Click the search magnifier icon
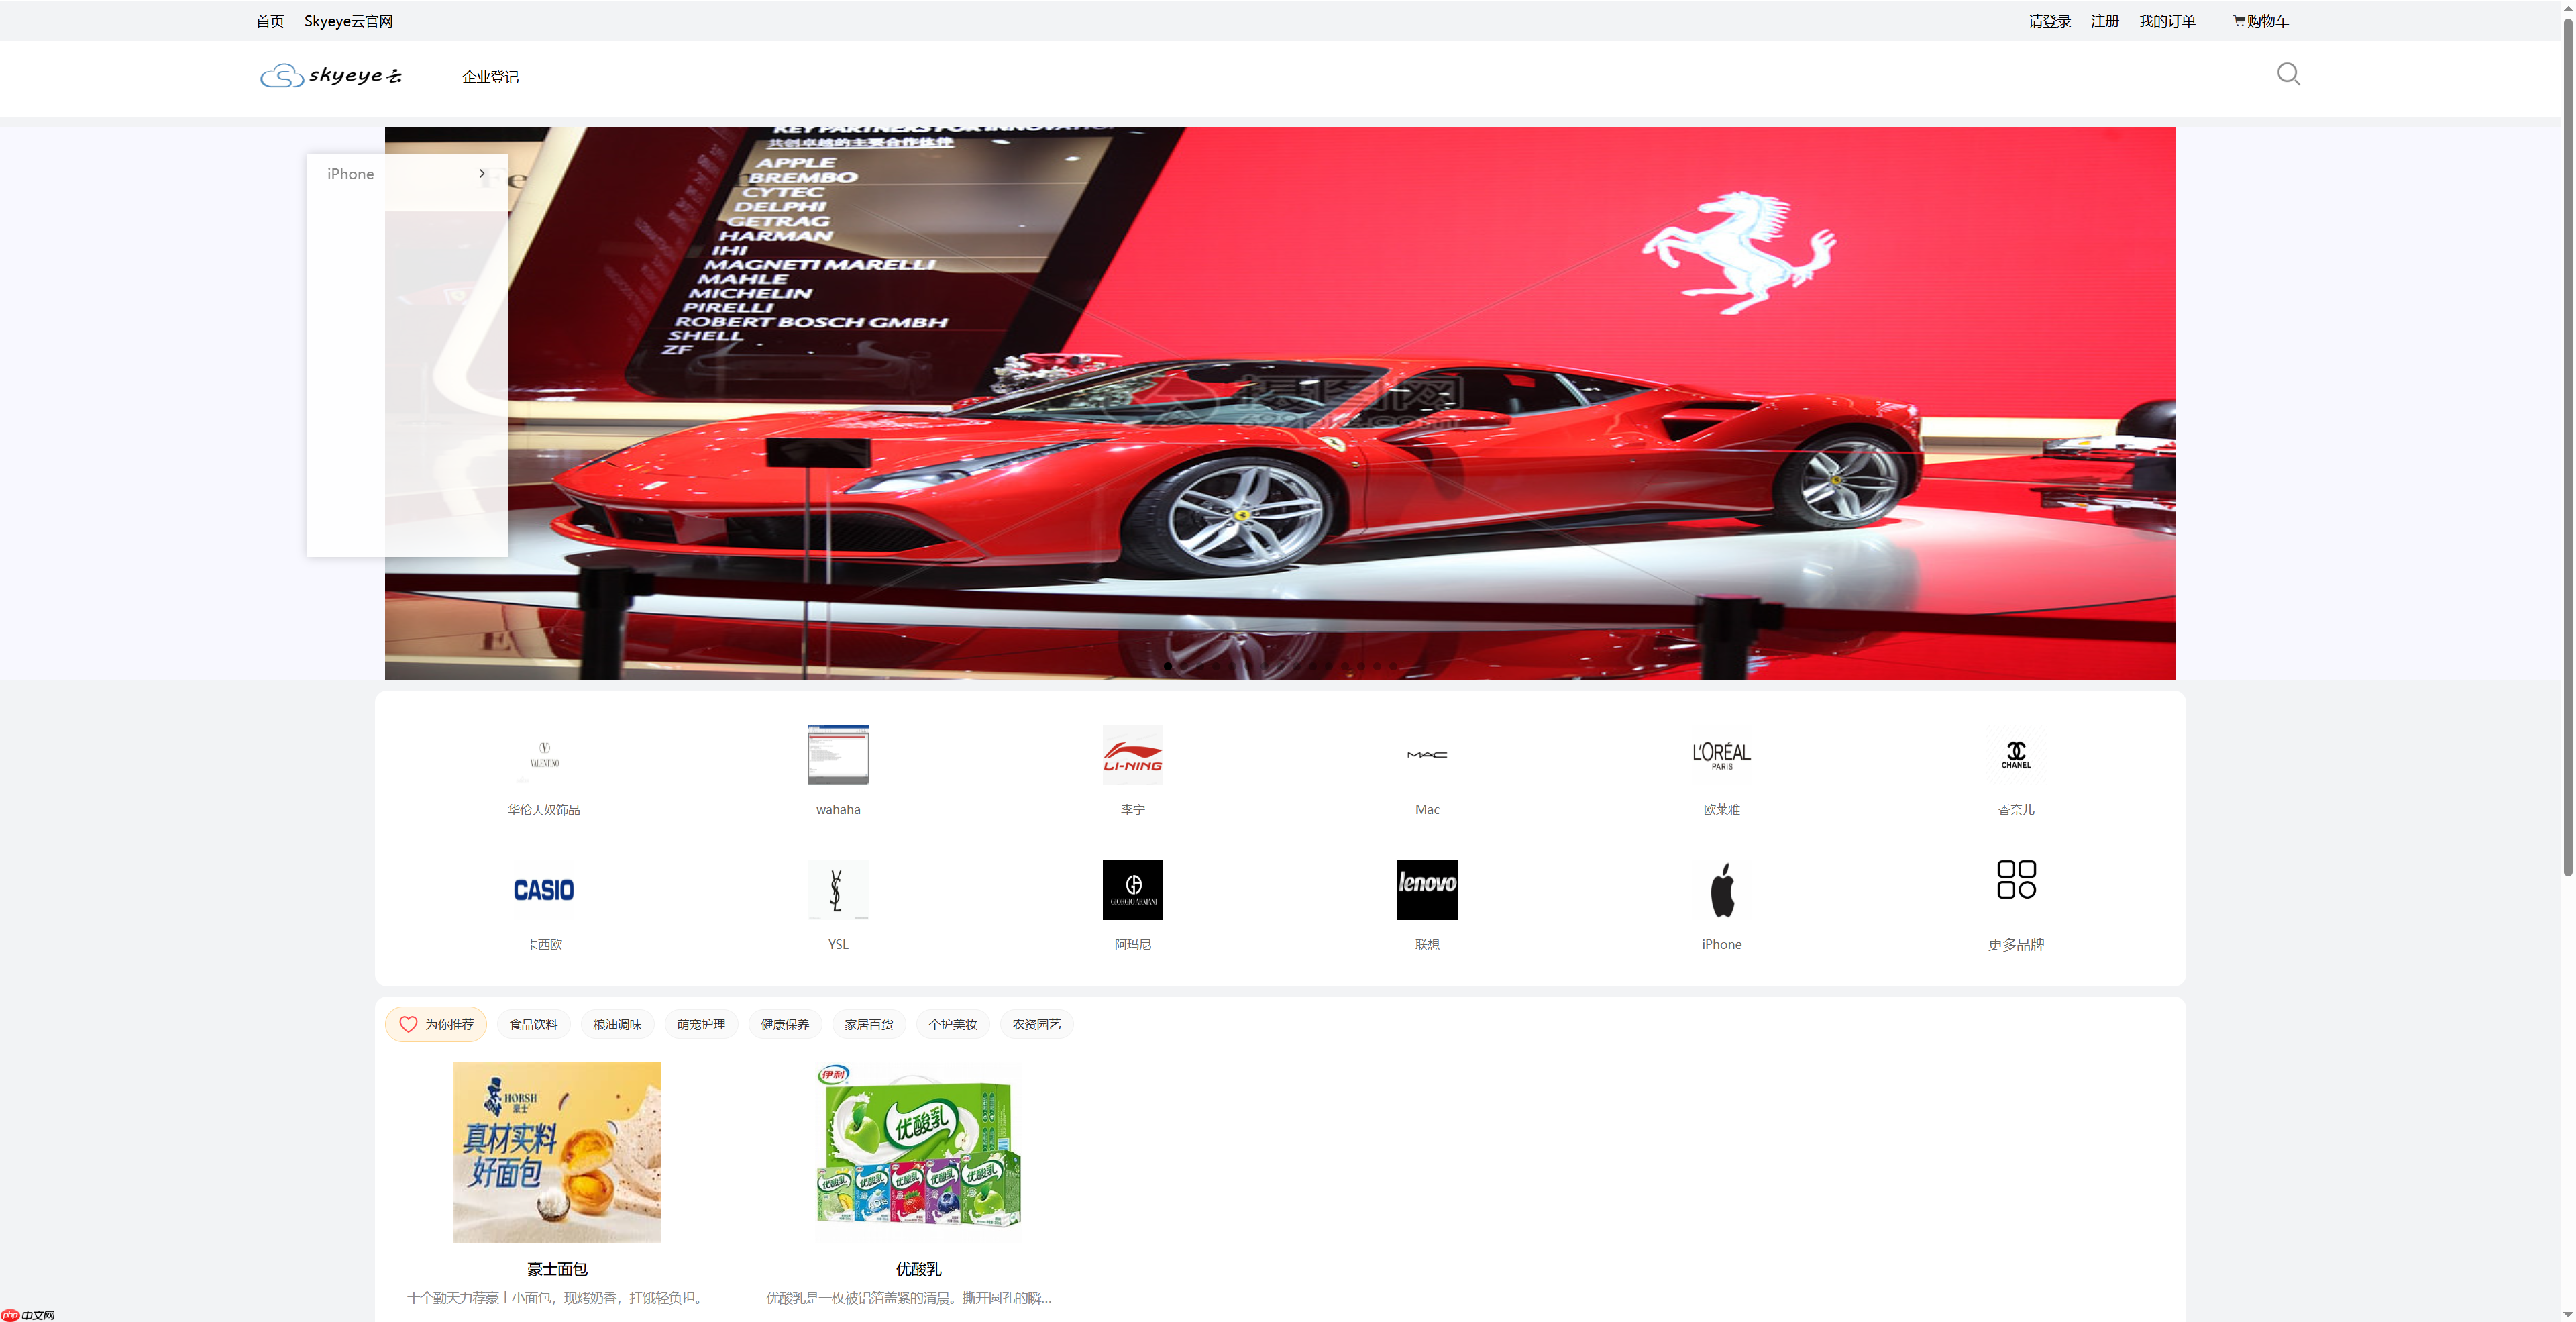 2289,74
